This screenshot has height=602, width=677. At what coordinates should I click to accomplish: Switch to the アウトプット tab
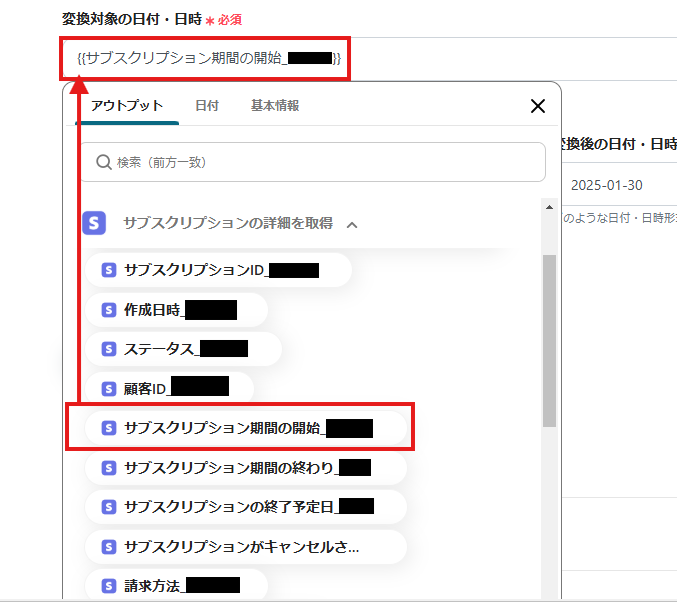tap(127, 106)
